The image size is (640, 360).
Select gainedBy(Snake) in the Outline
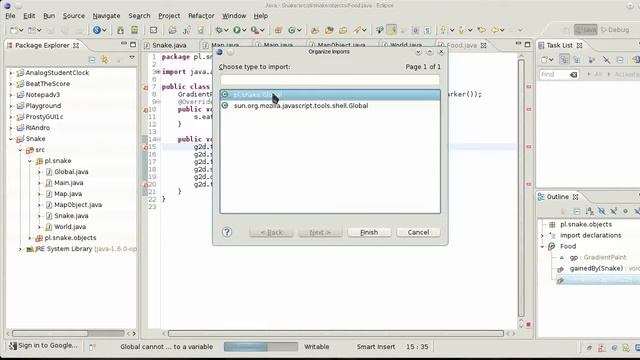596,269
